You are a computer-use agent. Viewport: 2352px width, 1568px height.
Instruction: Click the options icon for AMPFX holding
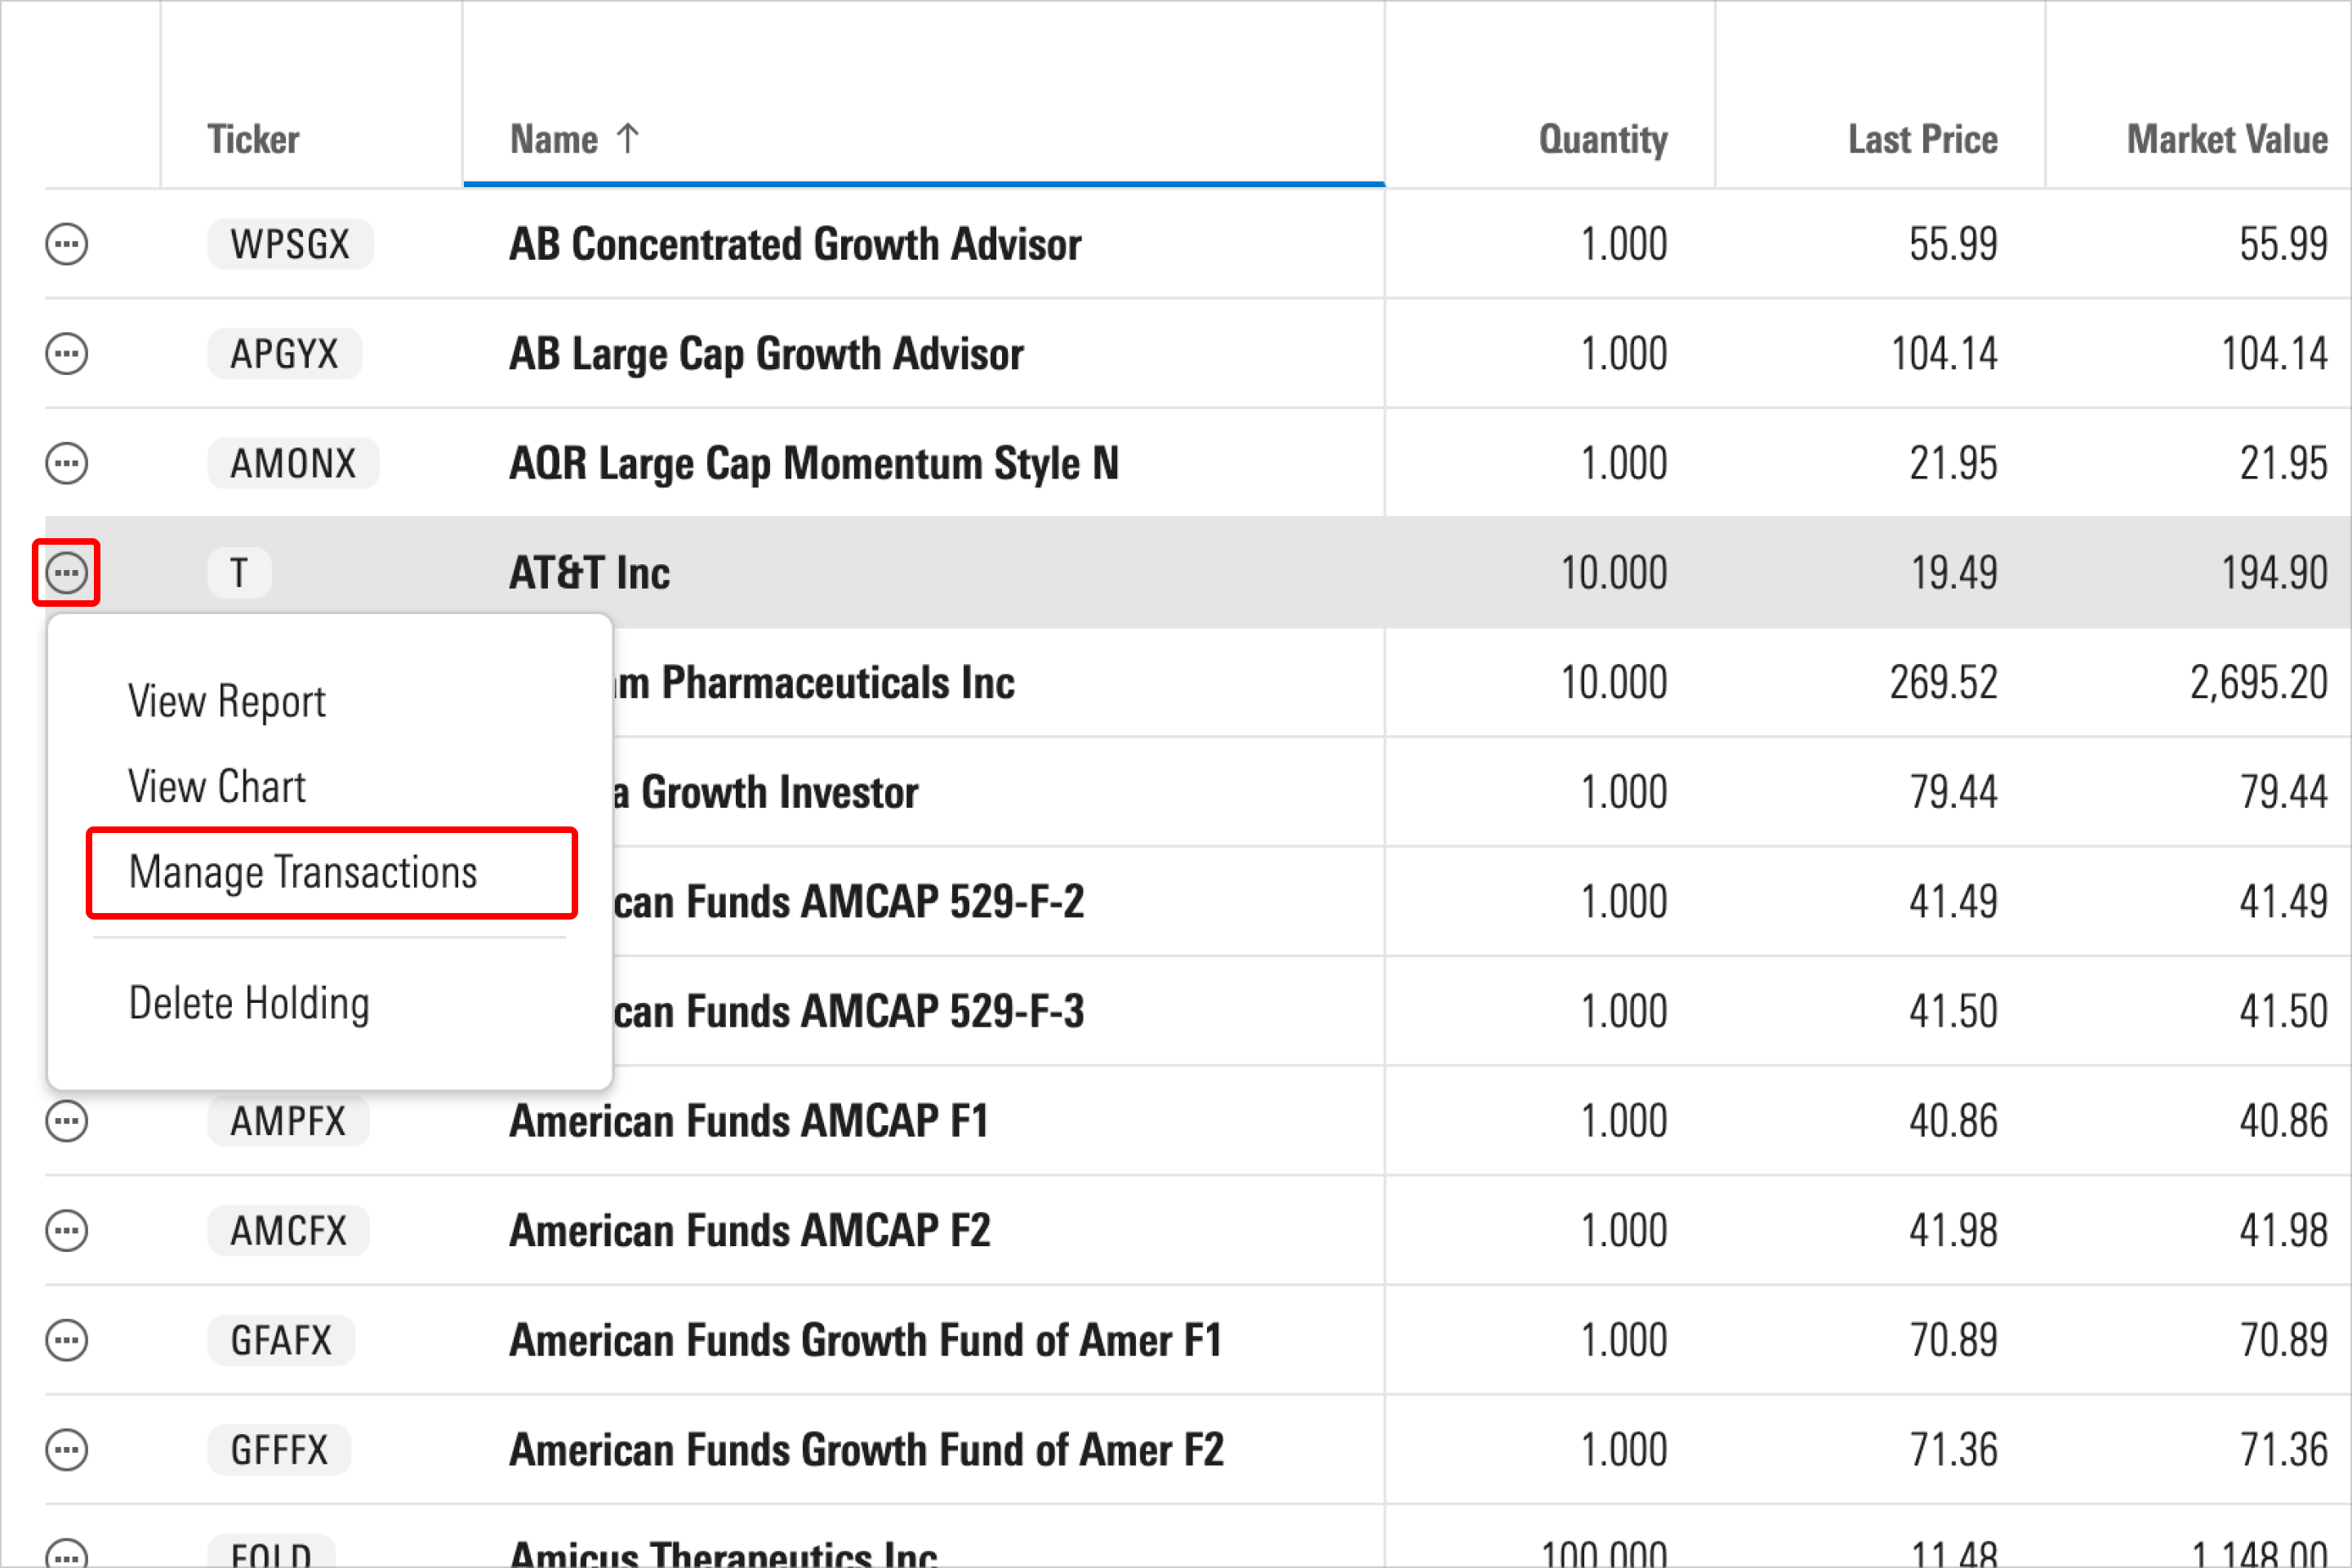[x=66, y=1116]
